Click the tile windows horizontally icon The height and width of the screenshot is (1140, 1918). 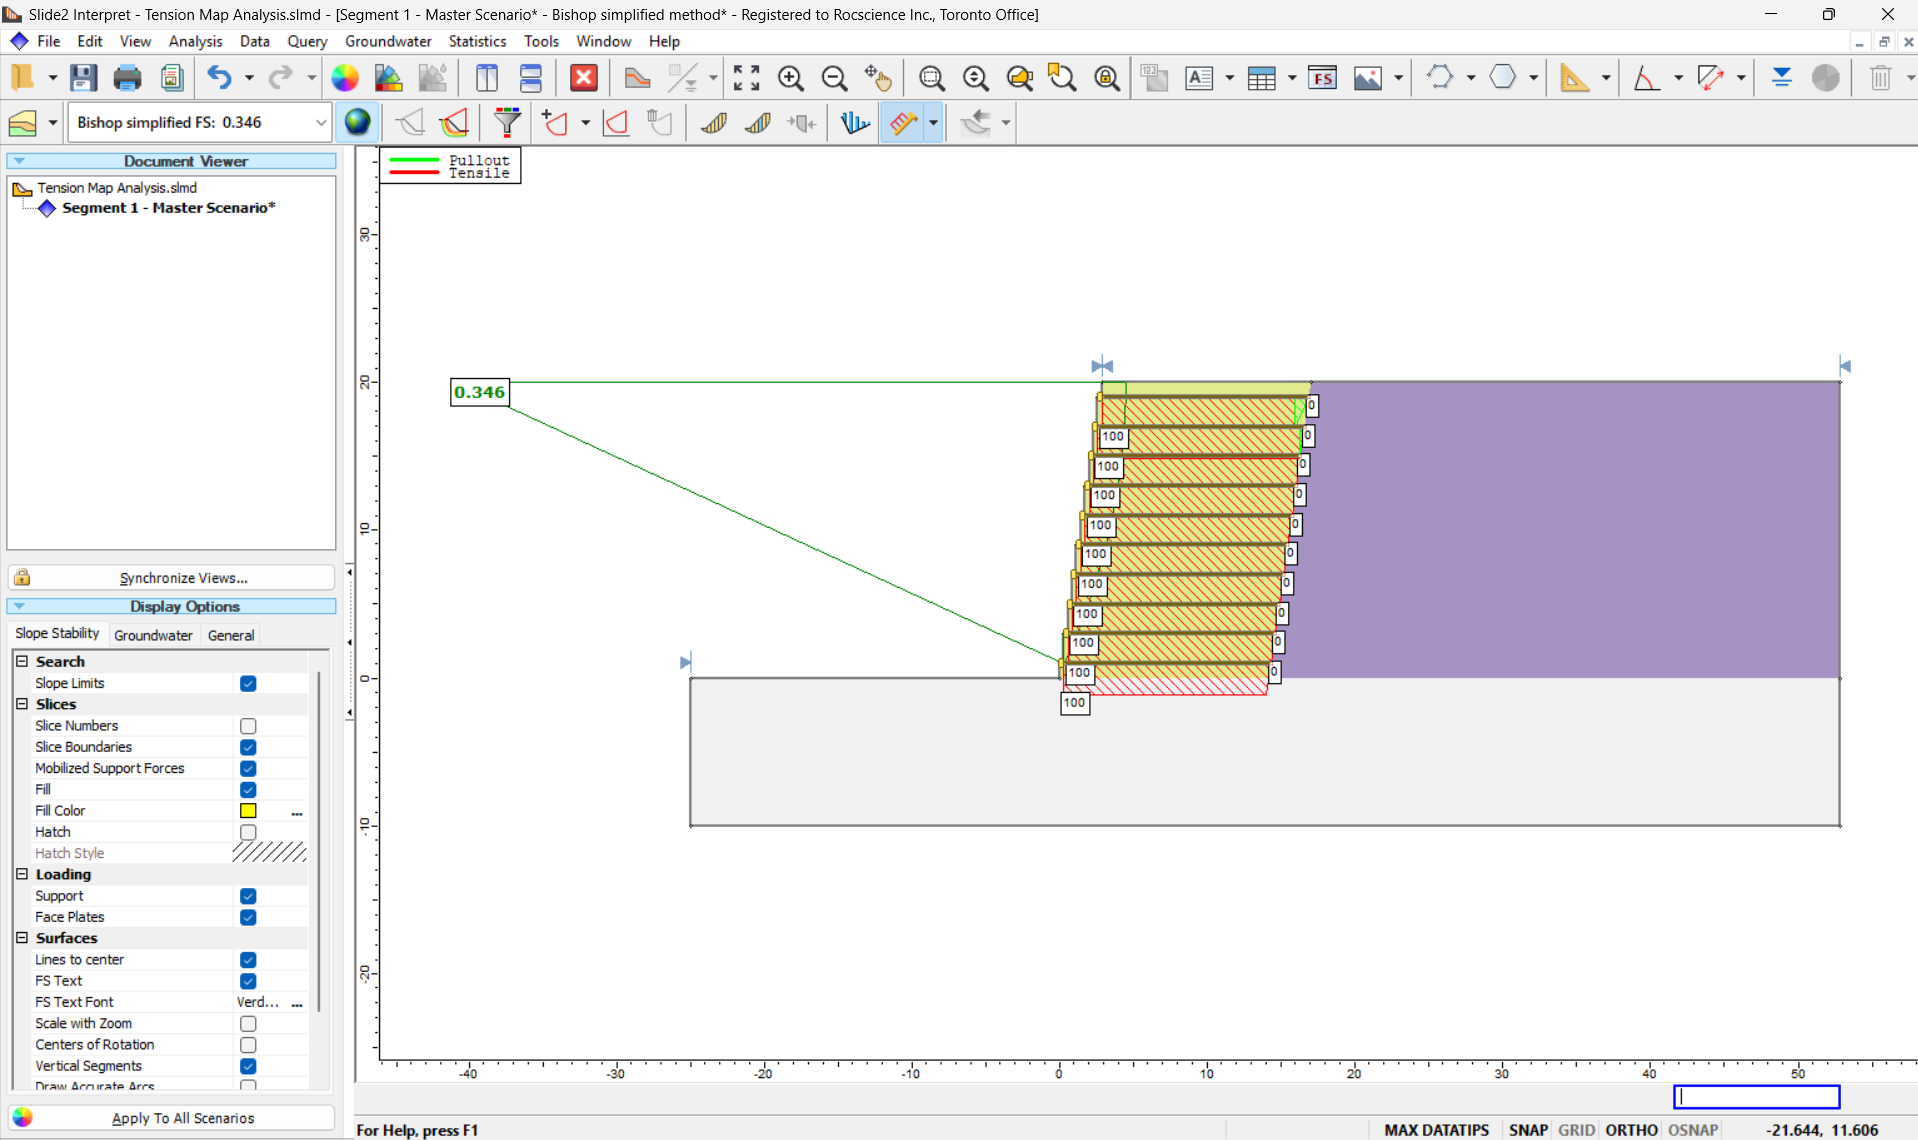(x=531, y=78)
